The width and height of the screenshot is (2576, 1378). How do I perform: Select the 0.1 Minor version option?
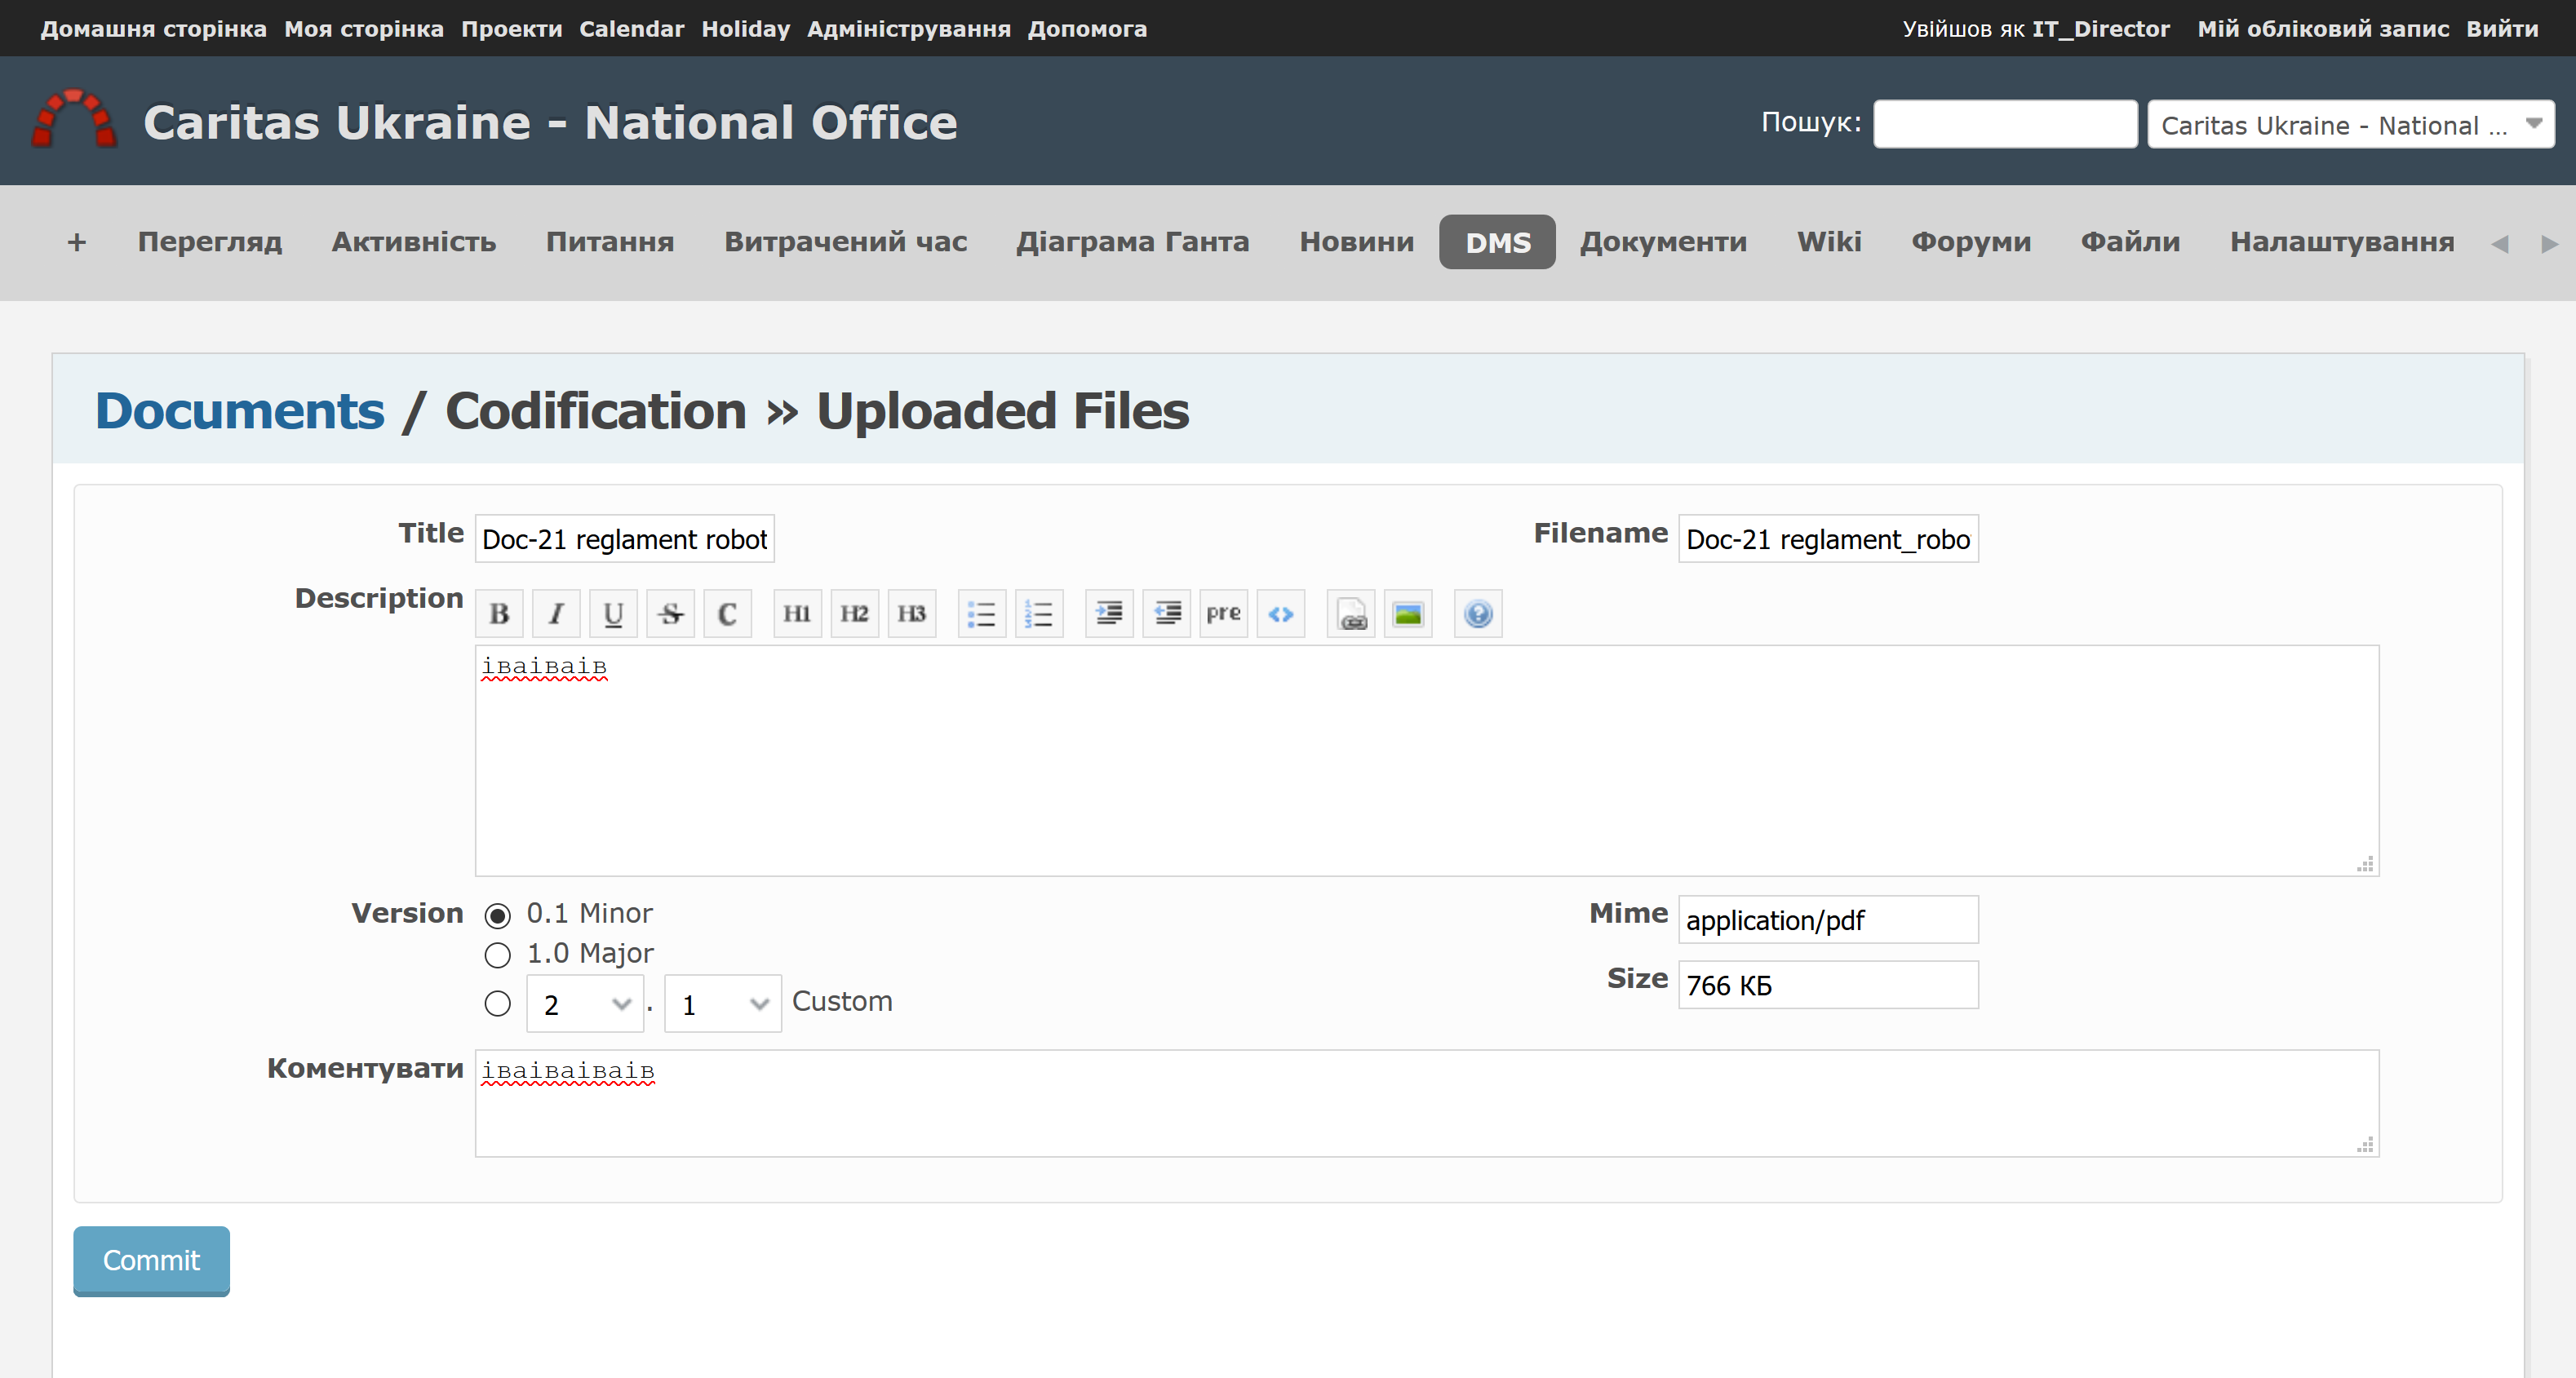point(497,915)
